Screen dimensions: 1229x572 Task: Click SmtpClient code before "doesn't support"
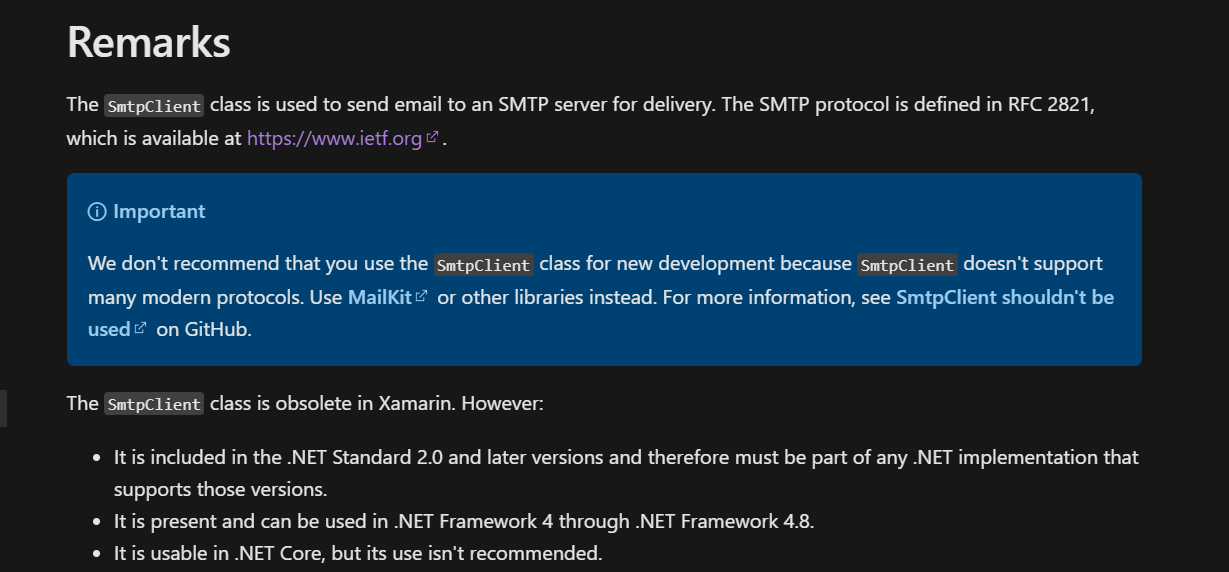click(x=908, y=265)
